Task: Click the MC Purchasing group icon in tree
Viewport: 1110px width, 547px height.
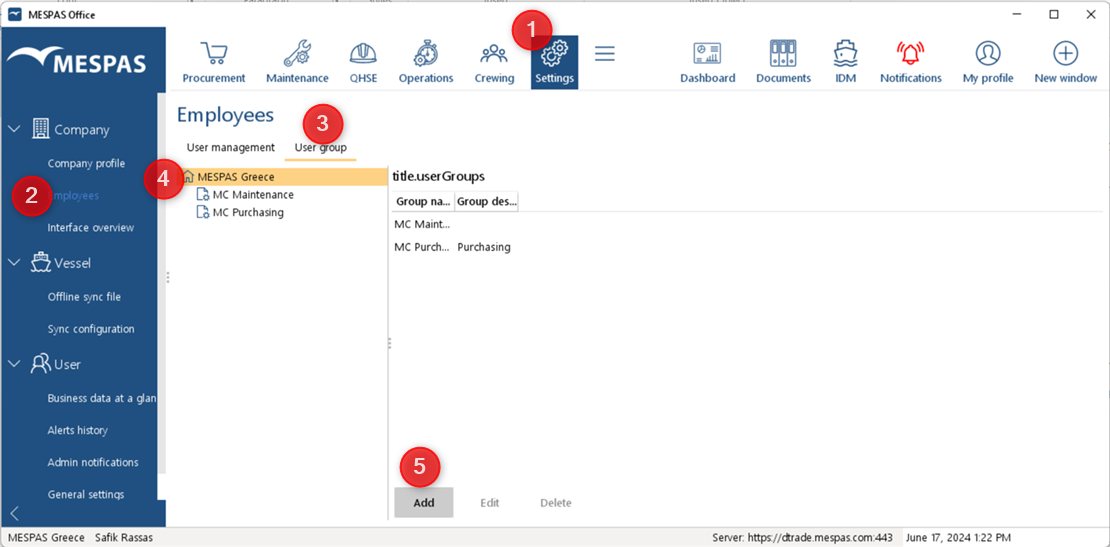Action: [x=202, y=212]
